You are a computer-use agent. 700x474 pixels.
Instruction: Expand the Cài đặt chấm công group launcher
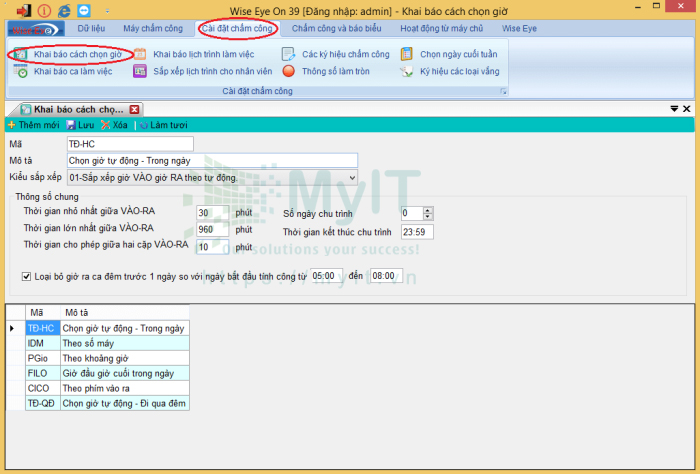point(504,91)
